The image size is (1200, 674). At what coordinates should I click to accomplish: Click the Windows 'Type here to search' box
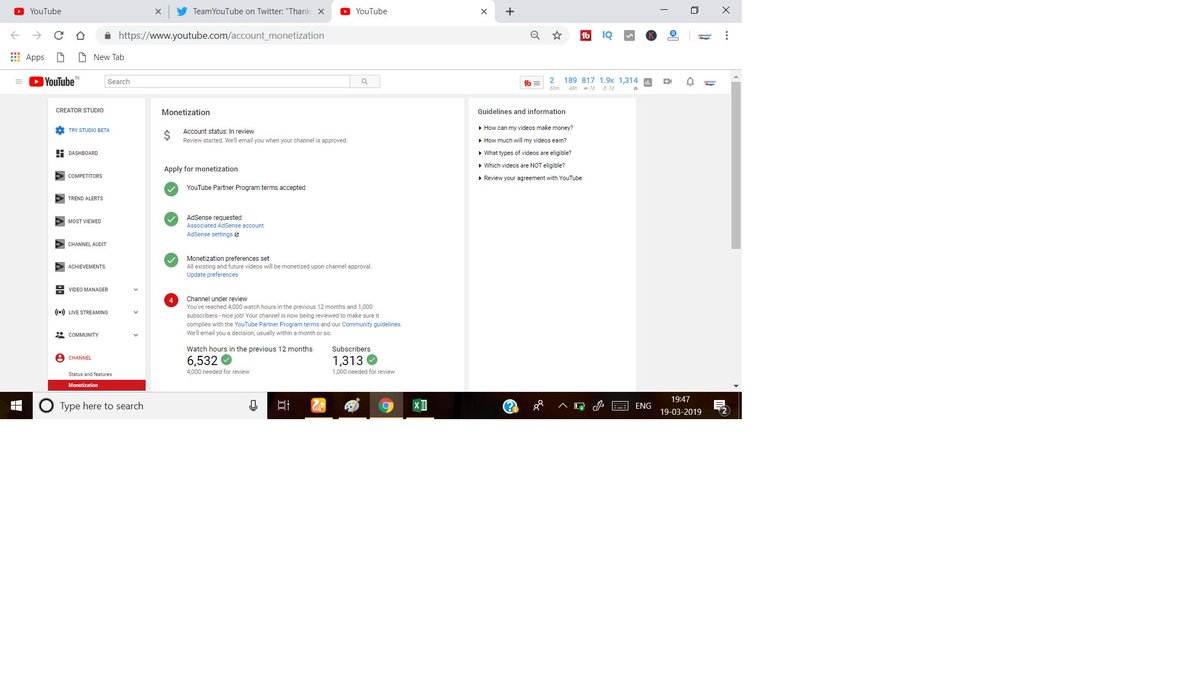tap(150, 406)
